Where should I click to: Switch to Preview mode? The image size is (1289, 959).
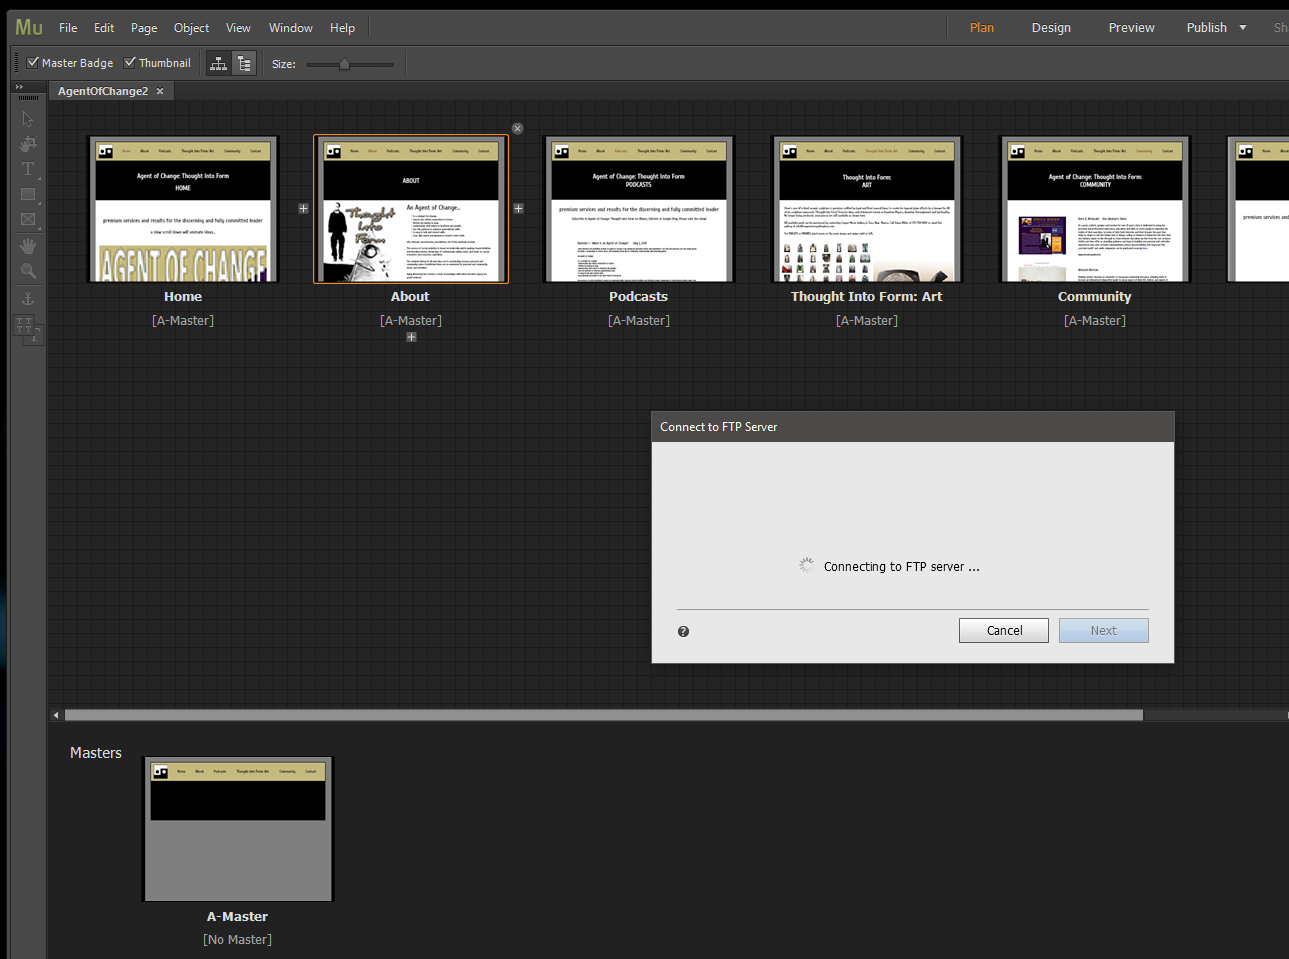point(1131,28)
